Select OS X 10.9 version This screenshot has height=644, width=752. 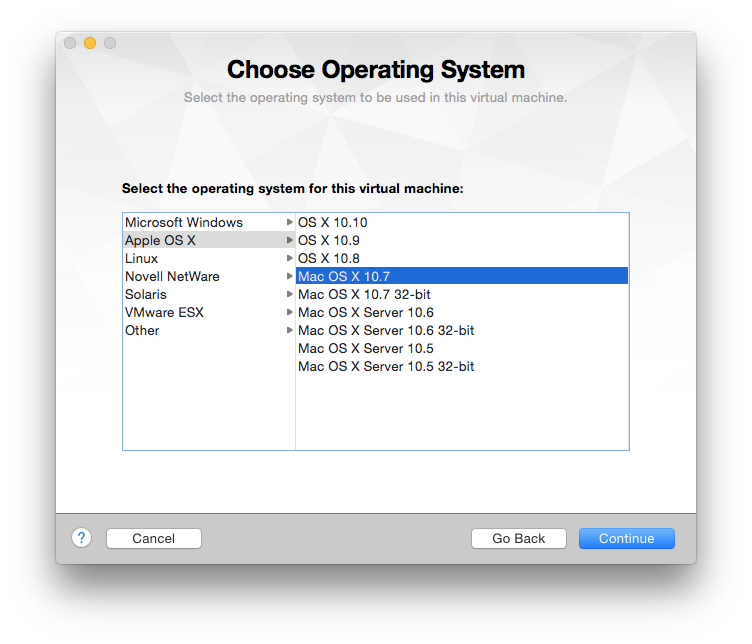click(462, 240)
